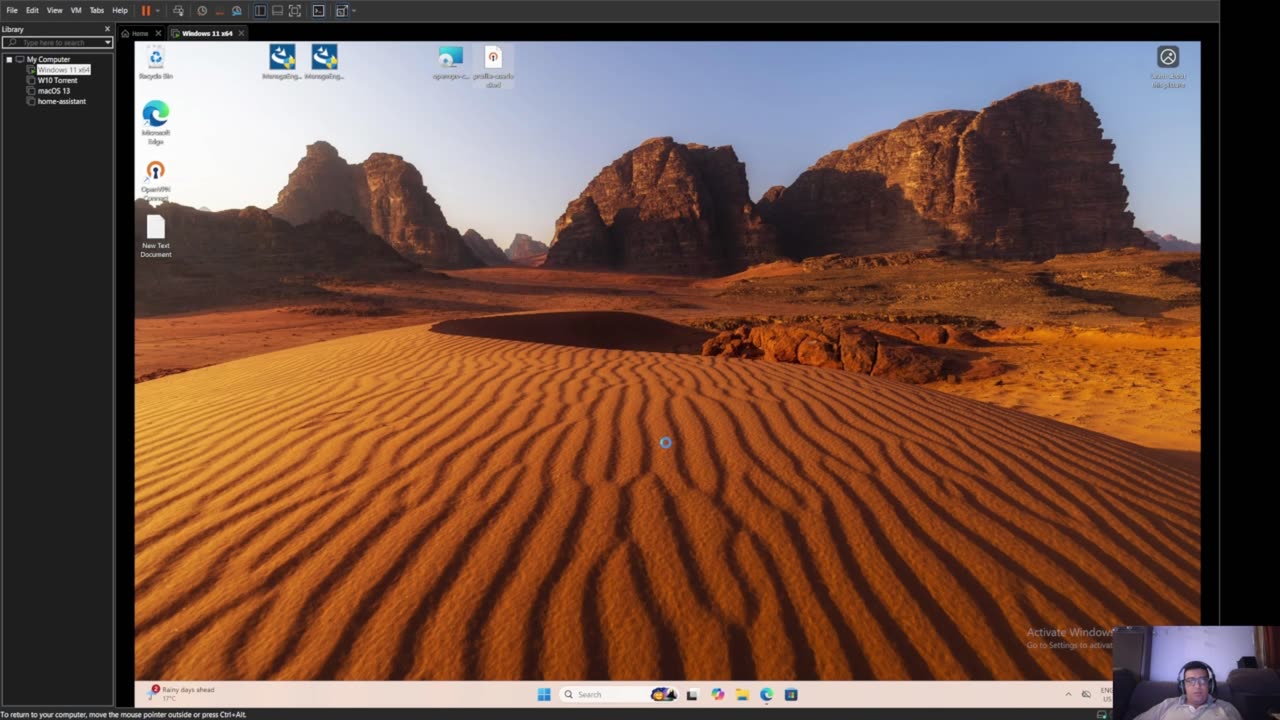1280x720 pixels.
Task: Open the Library search dropdown arrow
Action: pos(108,42)
